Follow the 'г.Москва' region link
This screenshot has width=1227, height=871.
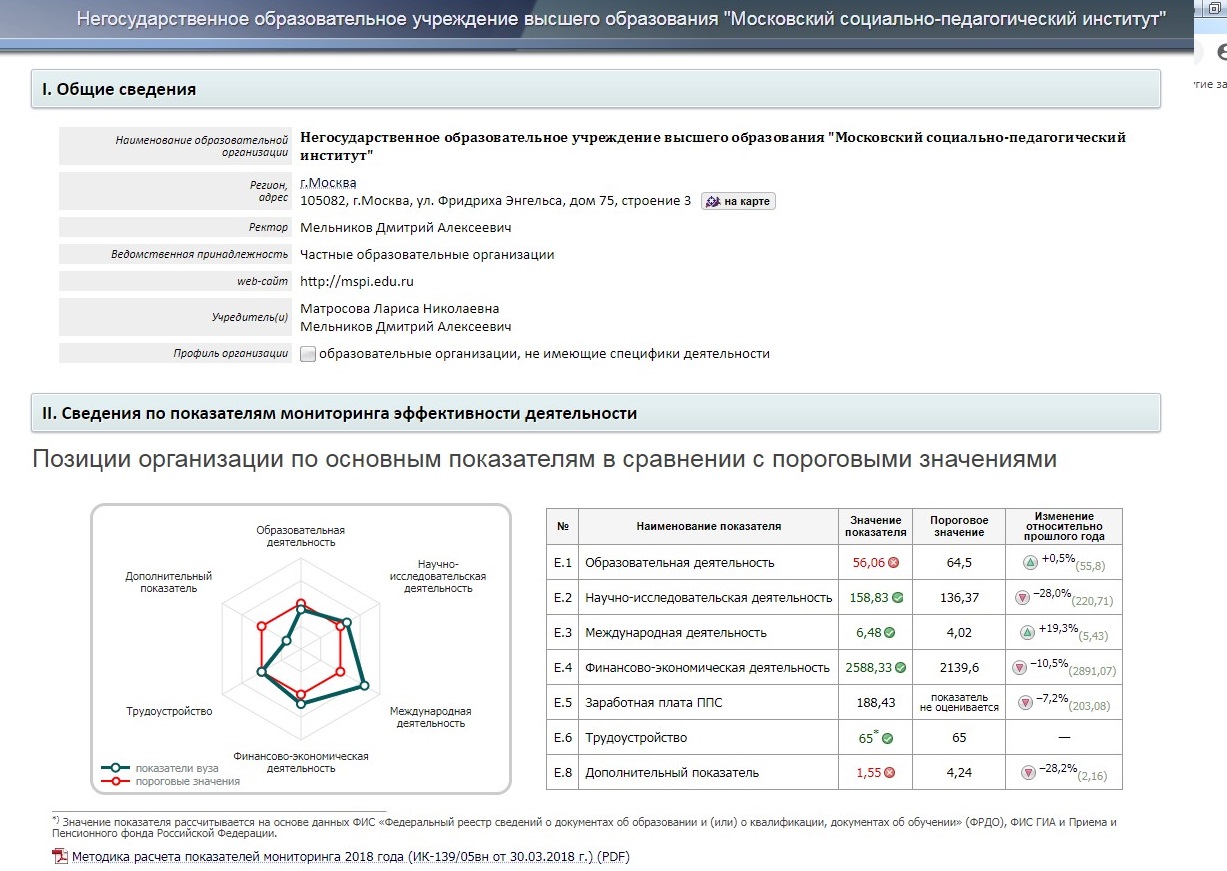pyautogui.click(x=328, y=183)
